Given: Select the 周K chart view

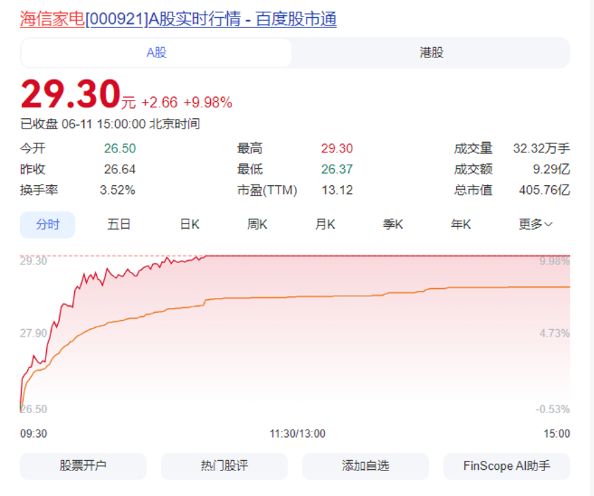Looking at the screenshot, I should 257,225.
